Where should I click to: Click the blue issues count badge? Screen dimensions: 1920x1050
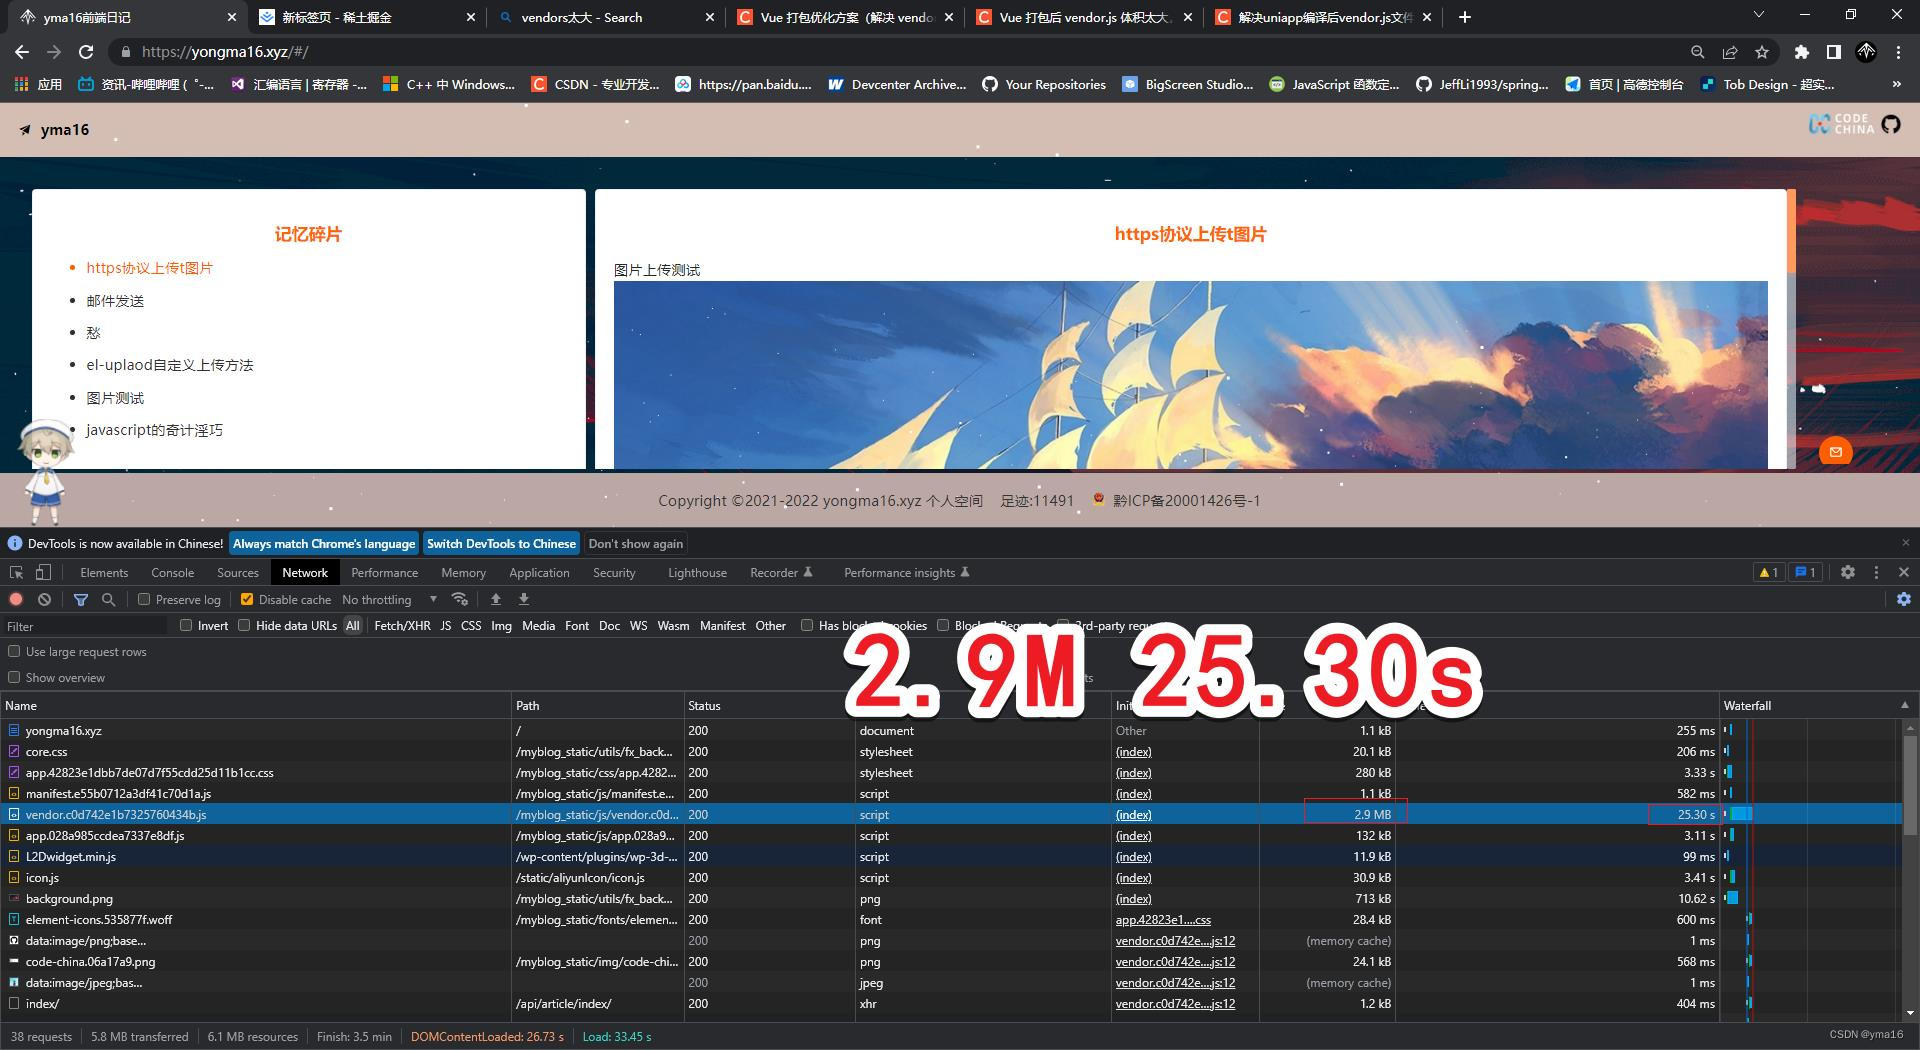pyautogui.click(x=1805, y=572)
